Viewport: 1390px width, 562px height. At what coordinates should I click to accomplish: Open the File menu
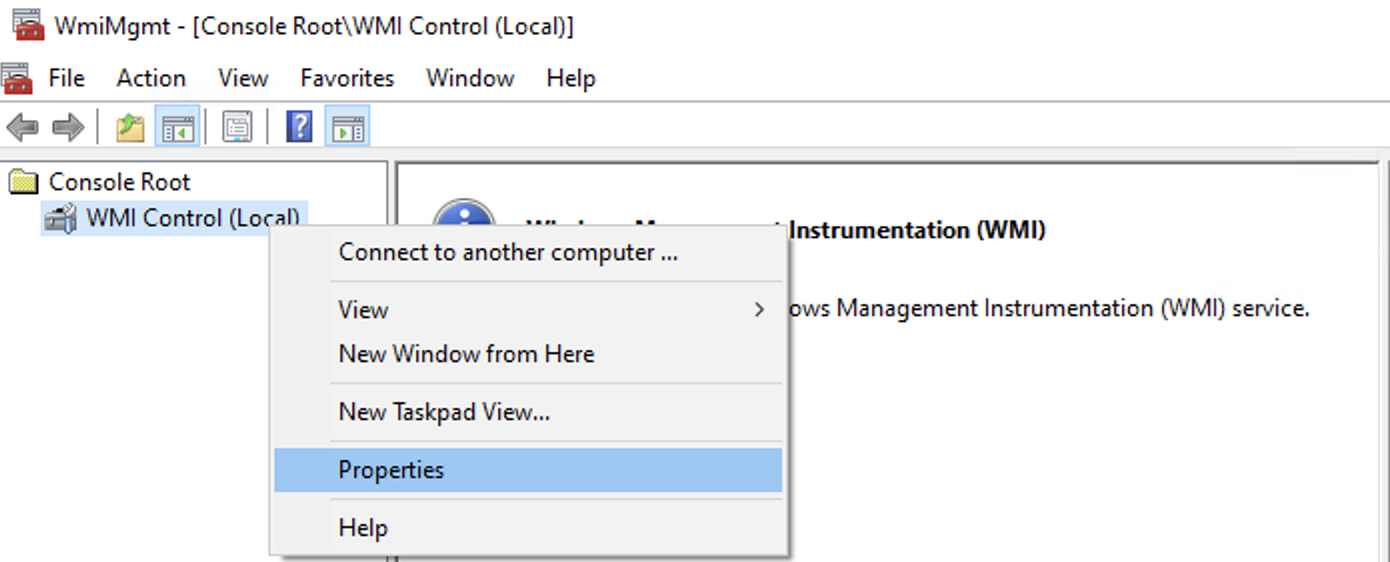pyautogui.click(x=67, y=78)
